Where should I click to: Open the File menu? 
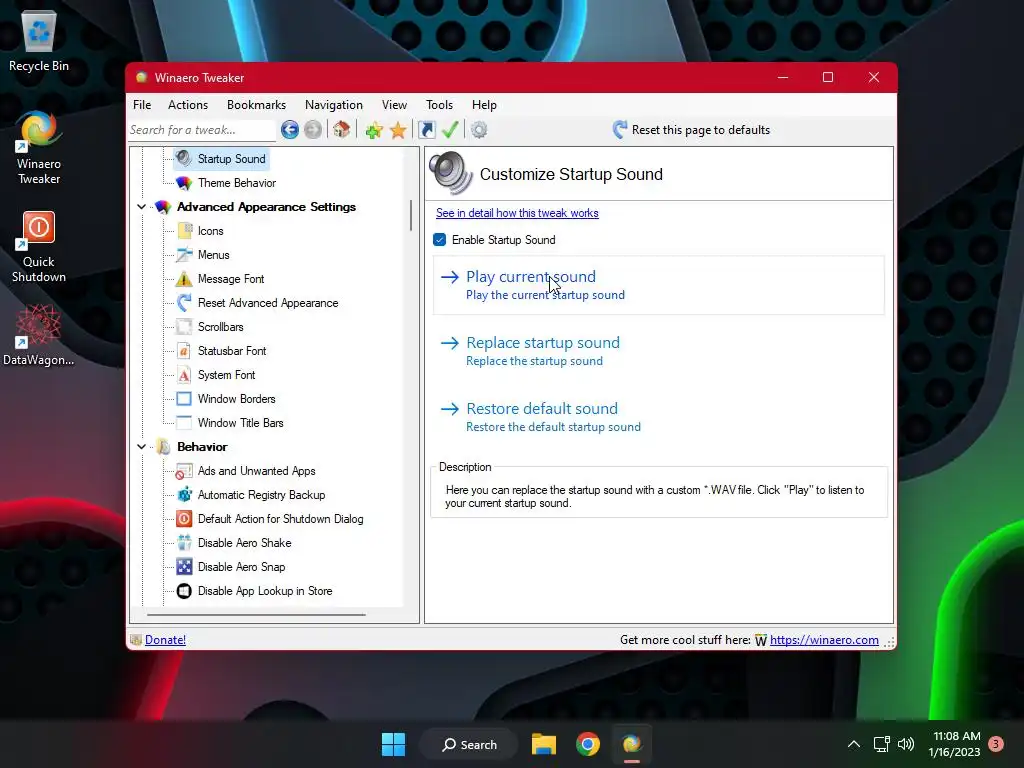click(142, 104)
